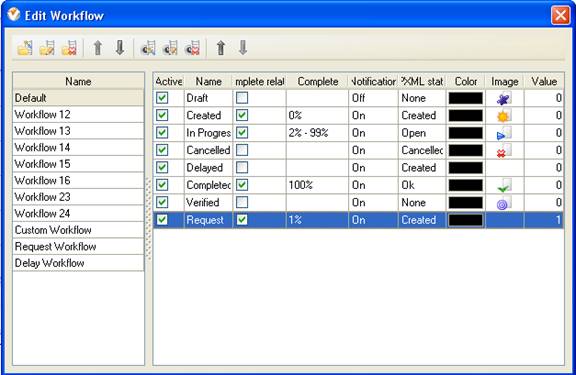Open the XML status cell for In Progress
The width and height of the screenshot is (576, 375).
422,133
